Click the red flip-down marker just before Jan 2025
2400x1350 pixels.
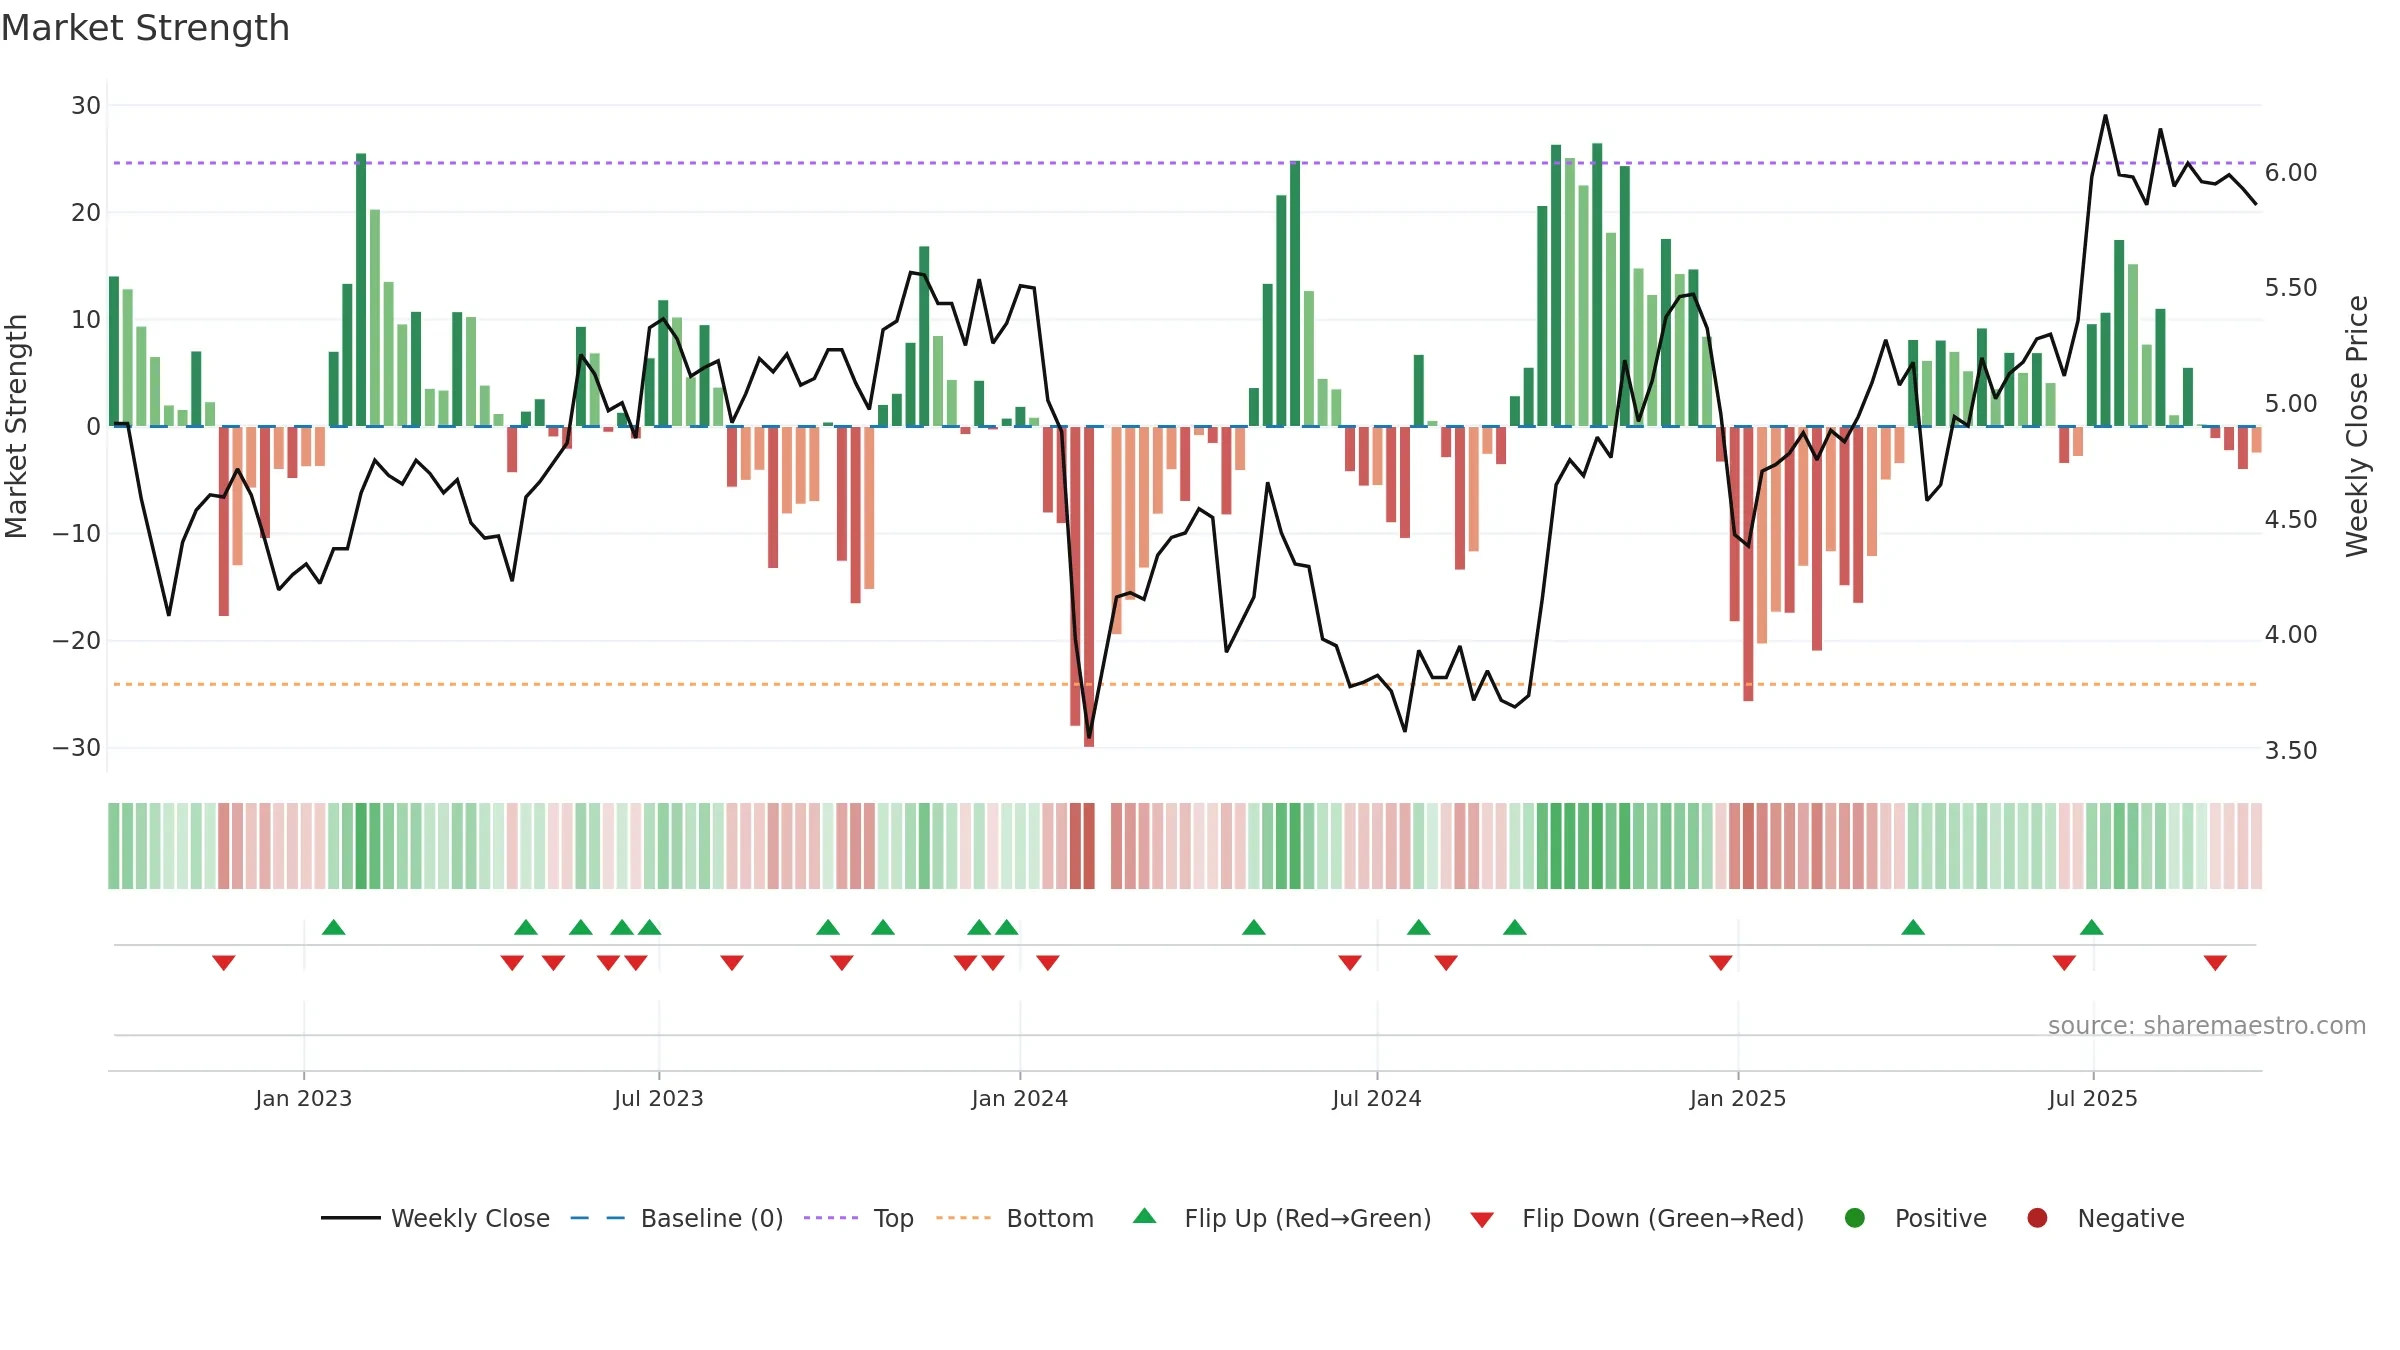tap(1721, 962)
